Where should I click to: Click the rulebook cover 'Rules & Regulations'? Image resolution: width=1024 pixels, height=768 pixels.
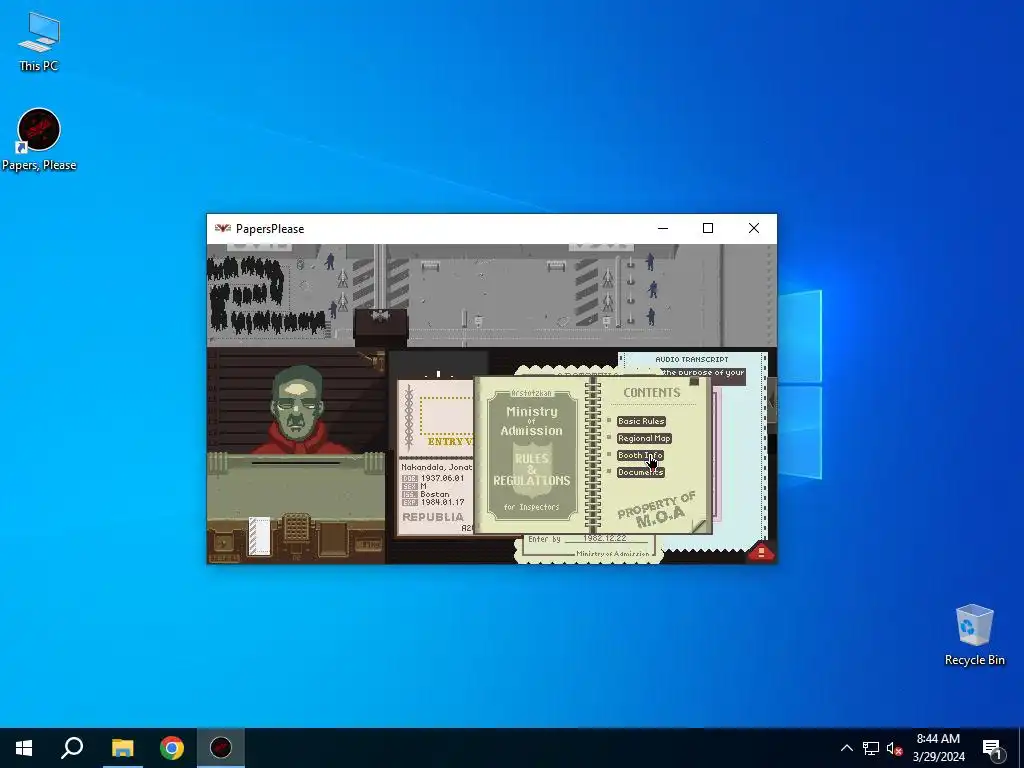532,455
